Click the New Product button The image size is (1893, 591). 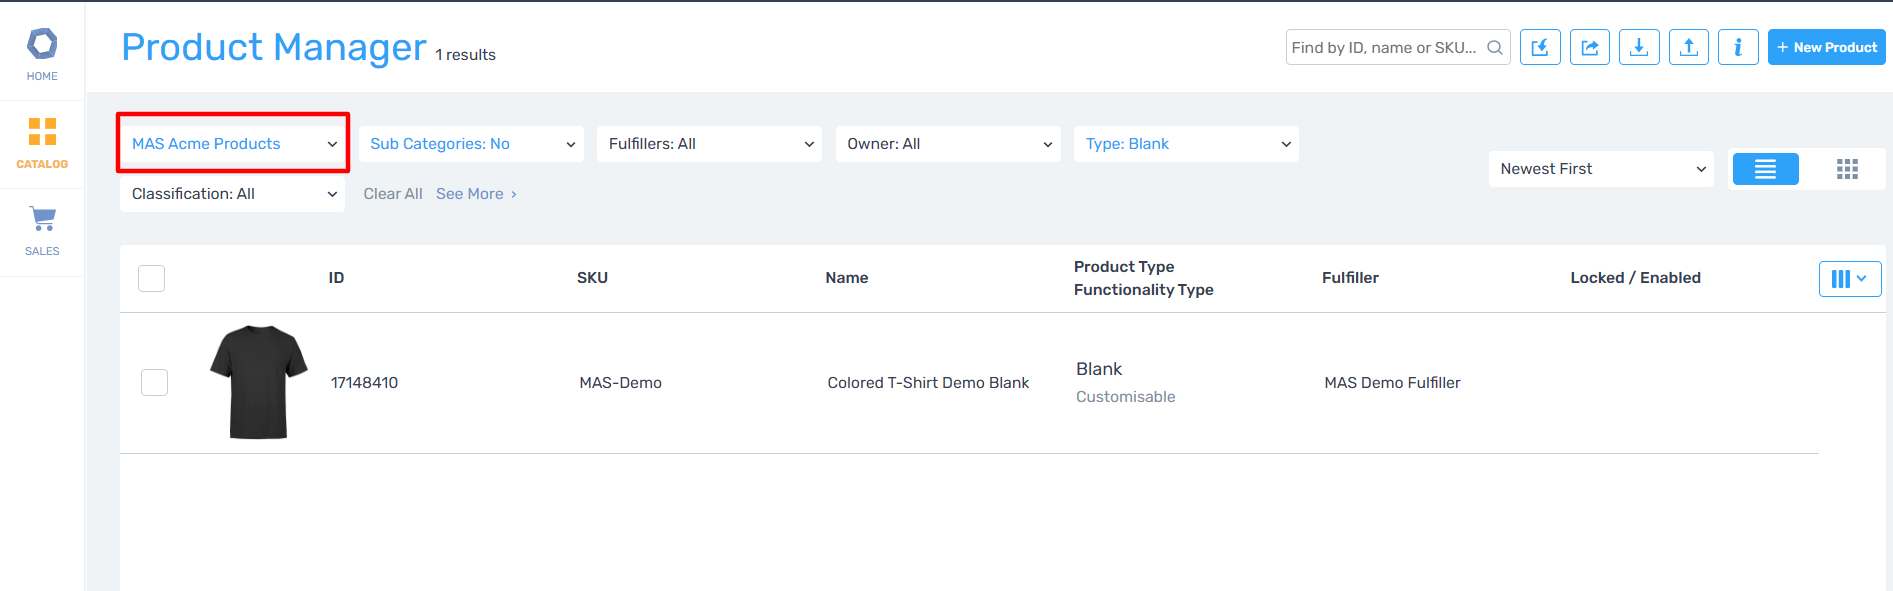[x=1826, y=47]
